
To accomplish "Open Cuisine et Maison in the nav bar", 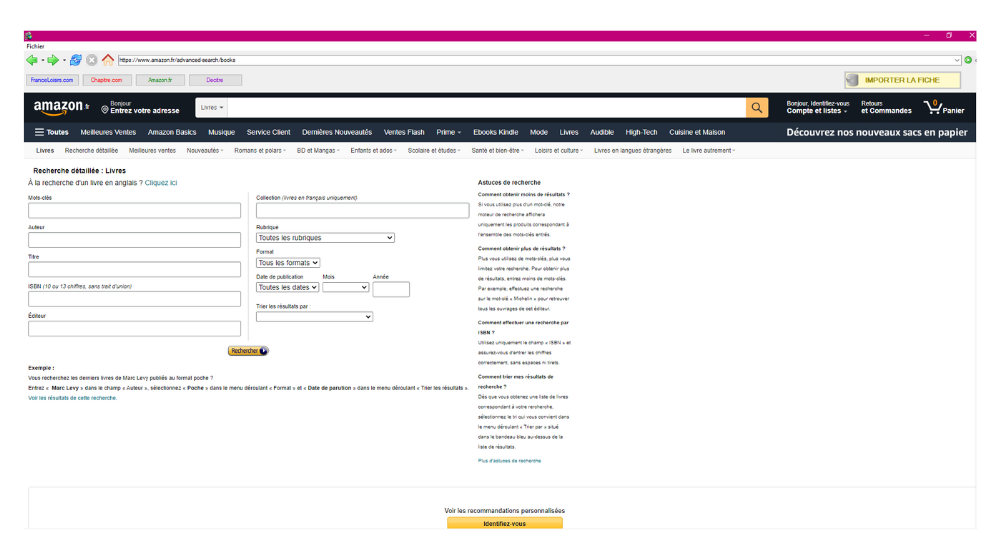I will pyautogui.click(x=697, y=132).
